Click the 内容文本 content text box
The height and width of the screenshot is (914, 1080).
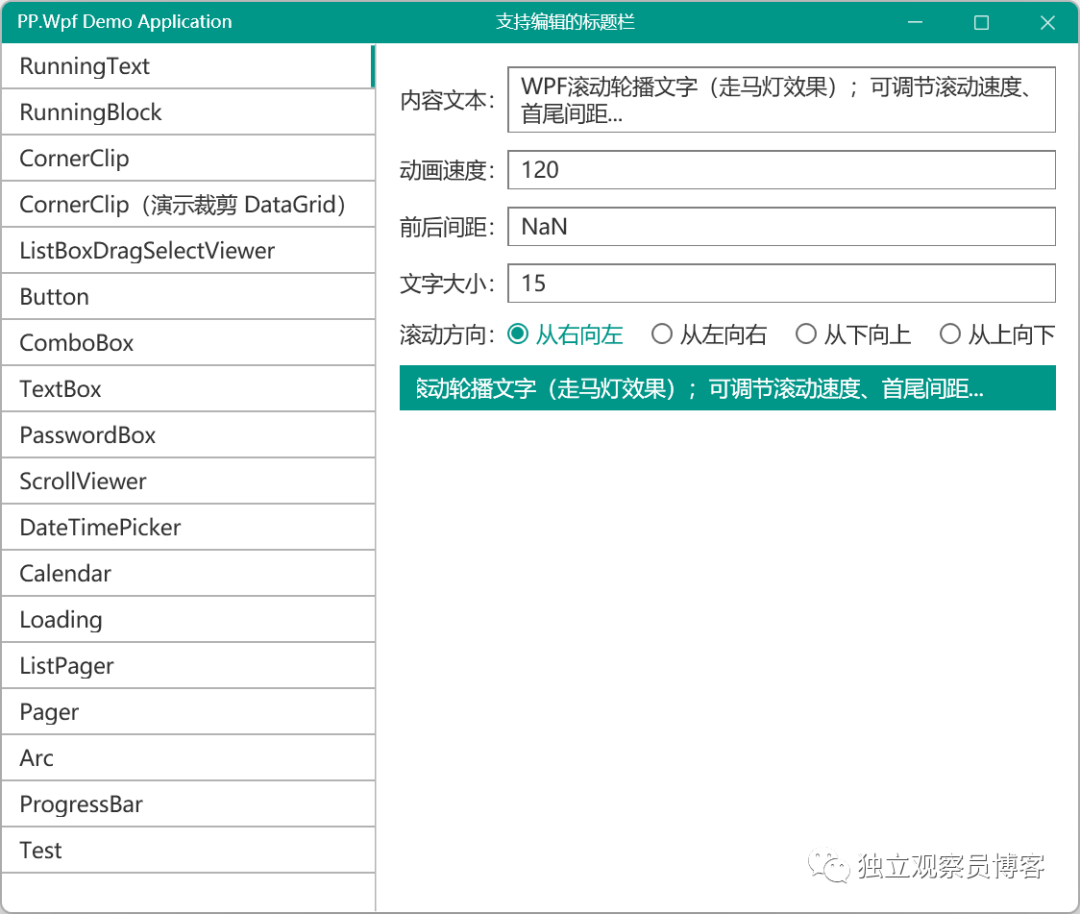click(780, 99)
